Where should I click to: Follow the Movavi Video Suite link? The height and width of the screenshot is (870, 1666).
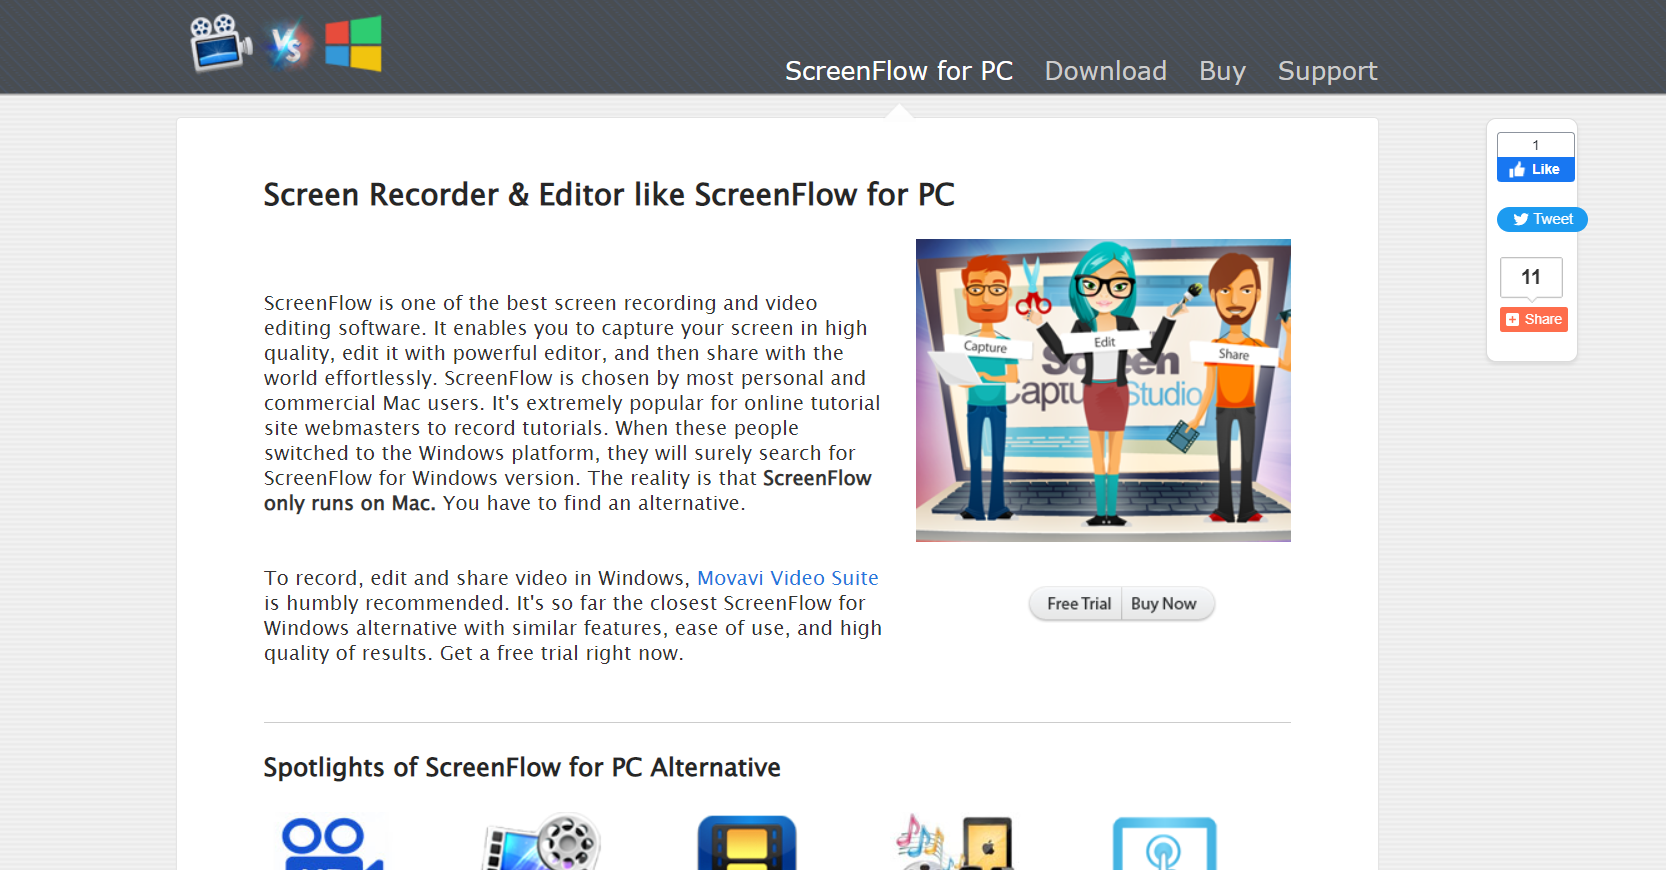pyautogui.click(x=787, y=578)
